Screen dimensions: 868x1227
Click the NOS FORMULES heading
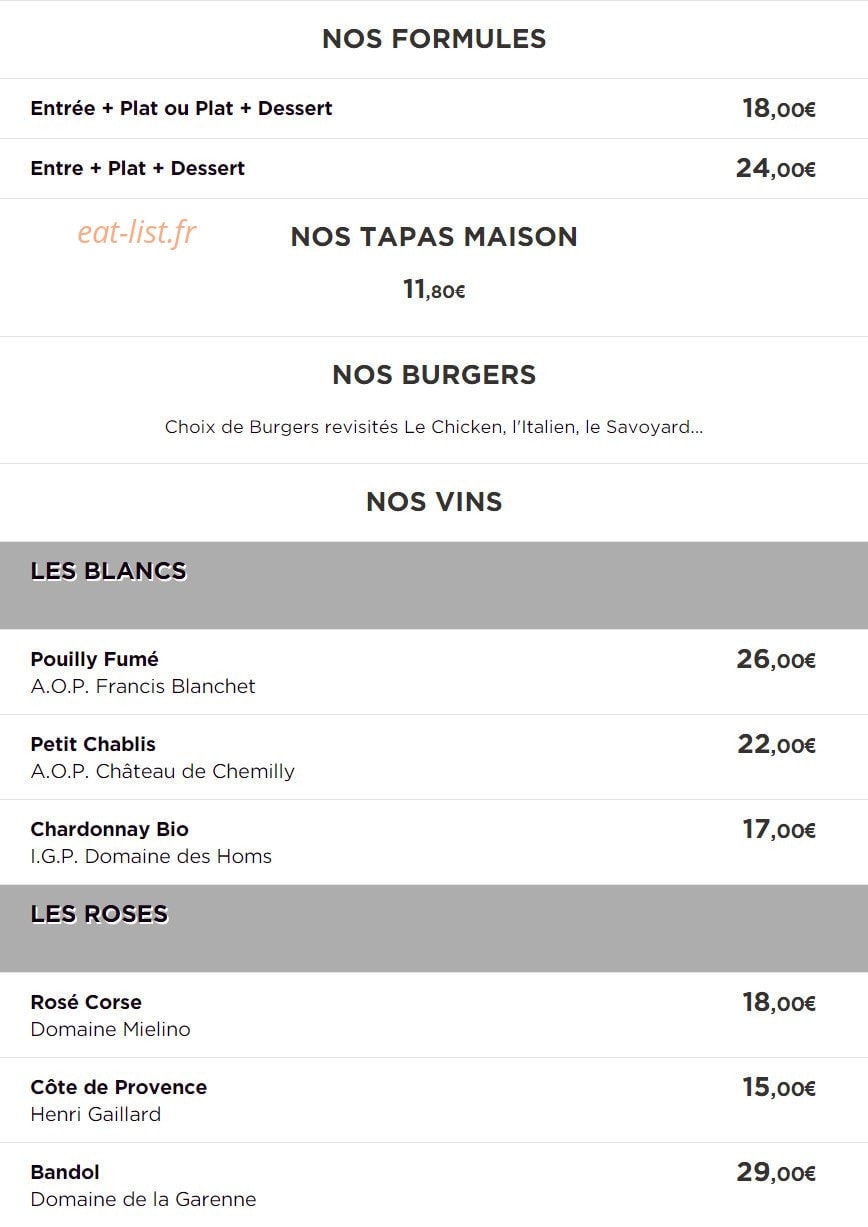point(434,39)
